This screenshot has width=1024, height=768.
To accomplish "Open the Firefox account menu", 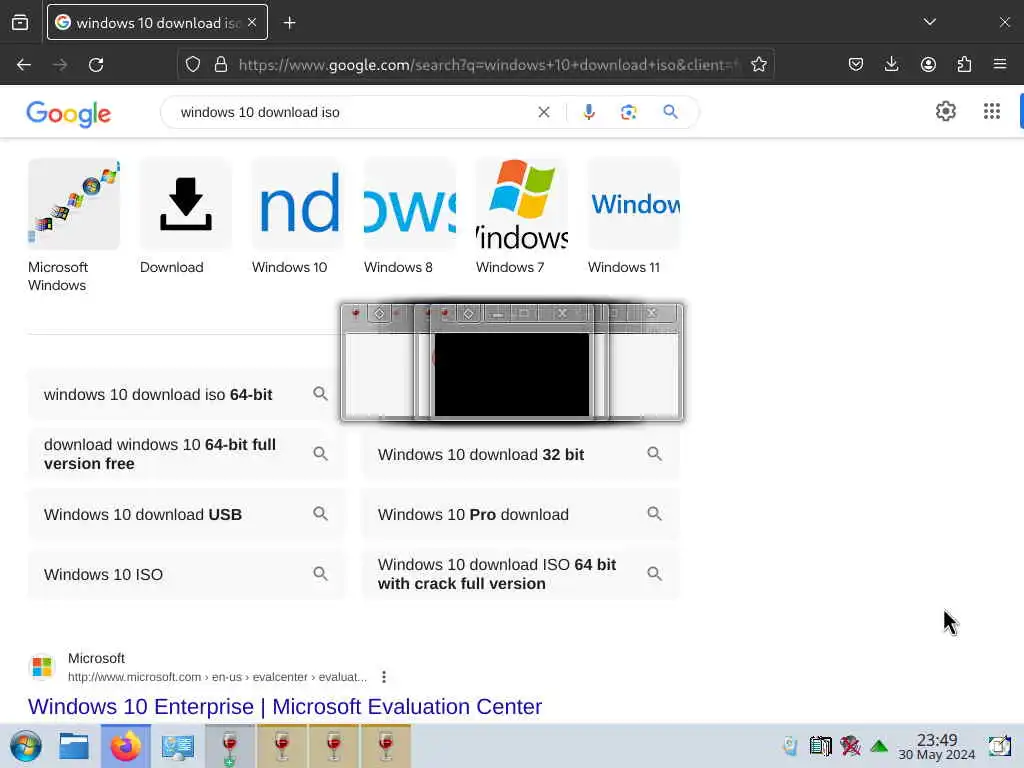I will 928,65.
